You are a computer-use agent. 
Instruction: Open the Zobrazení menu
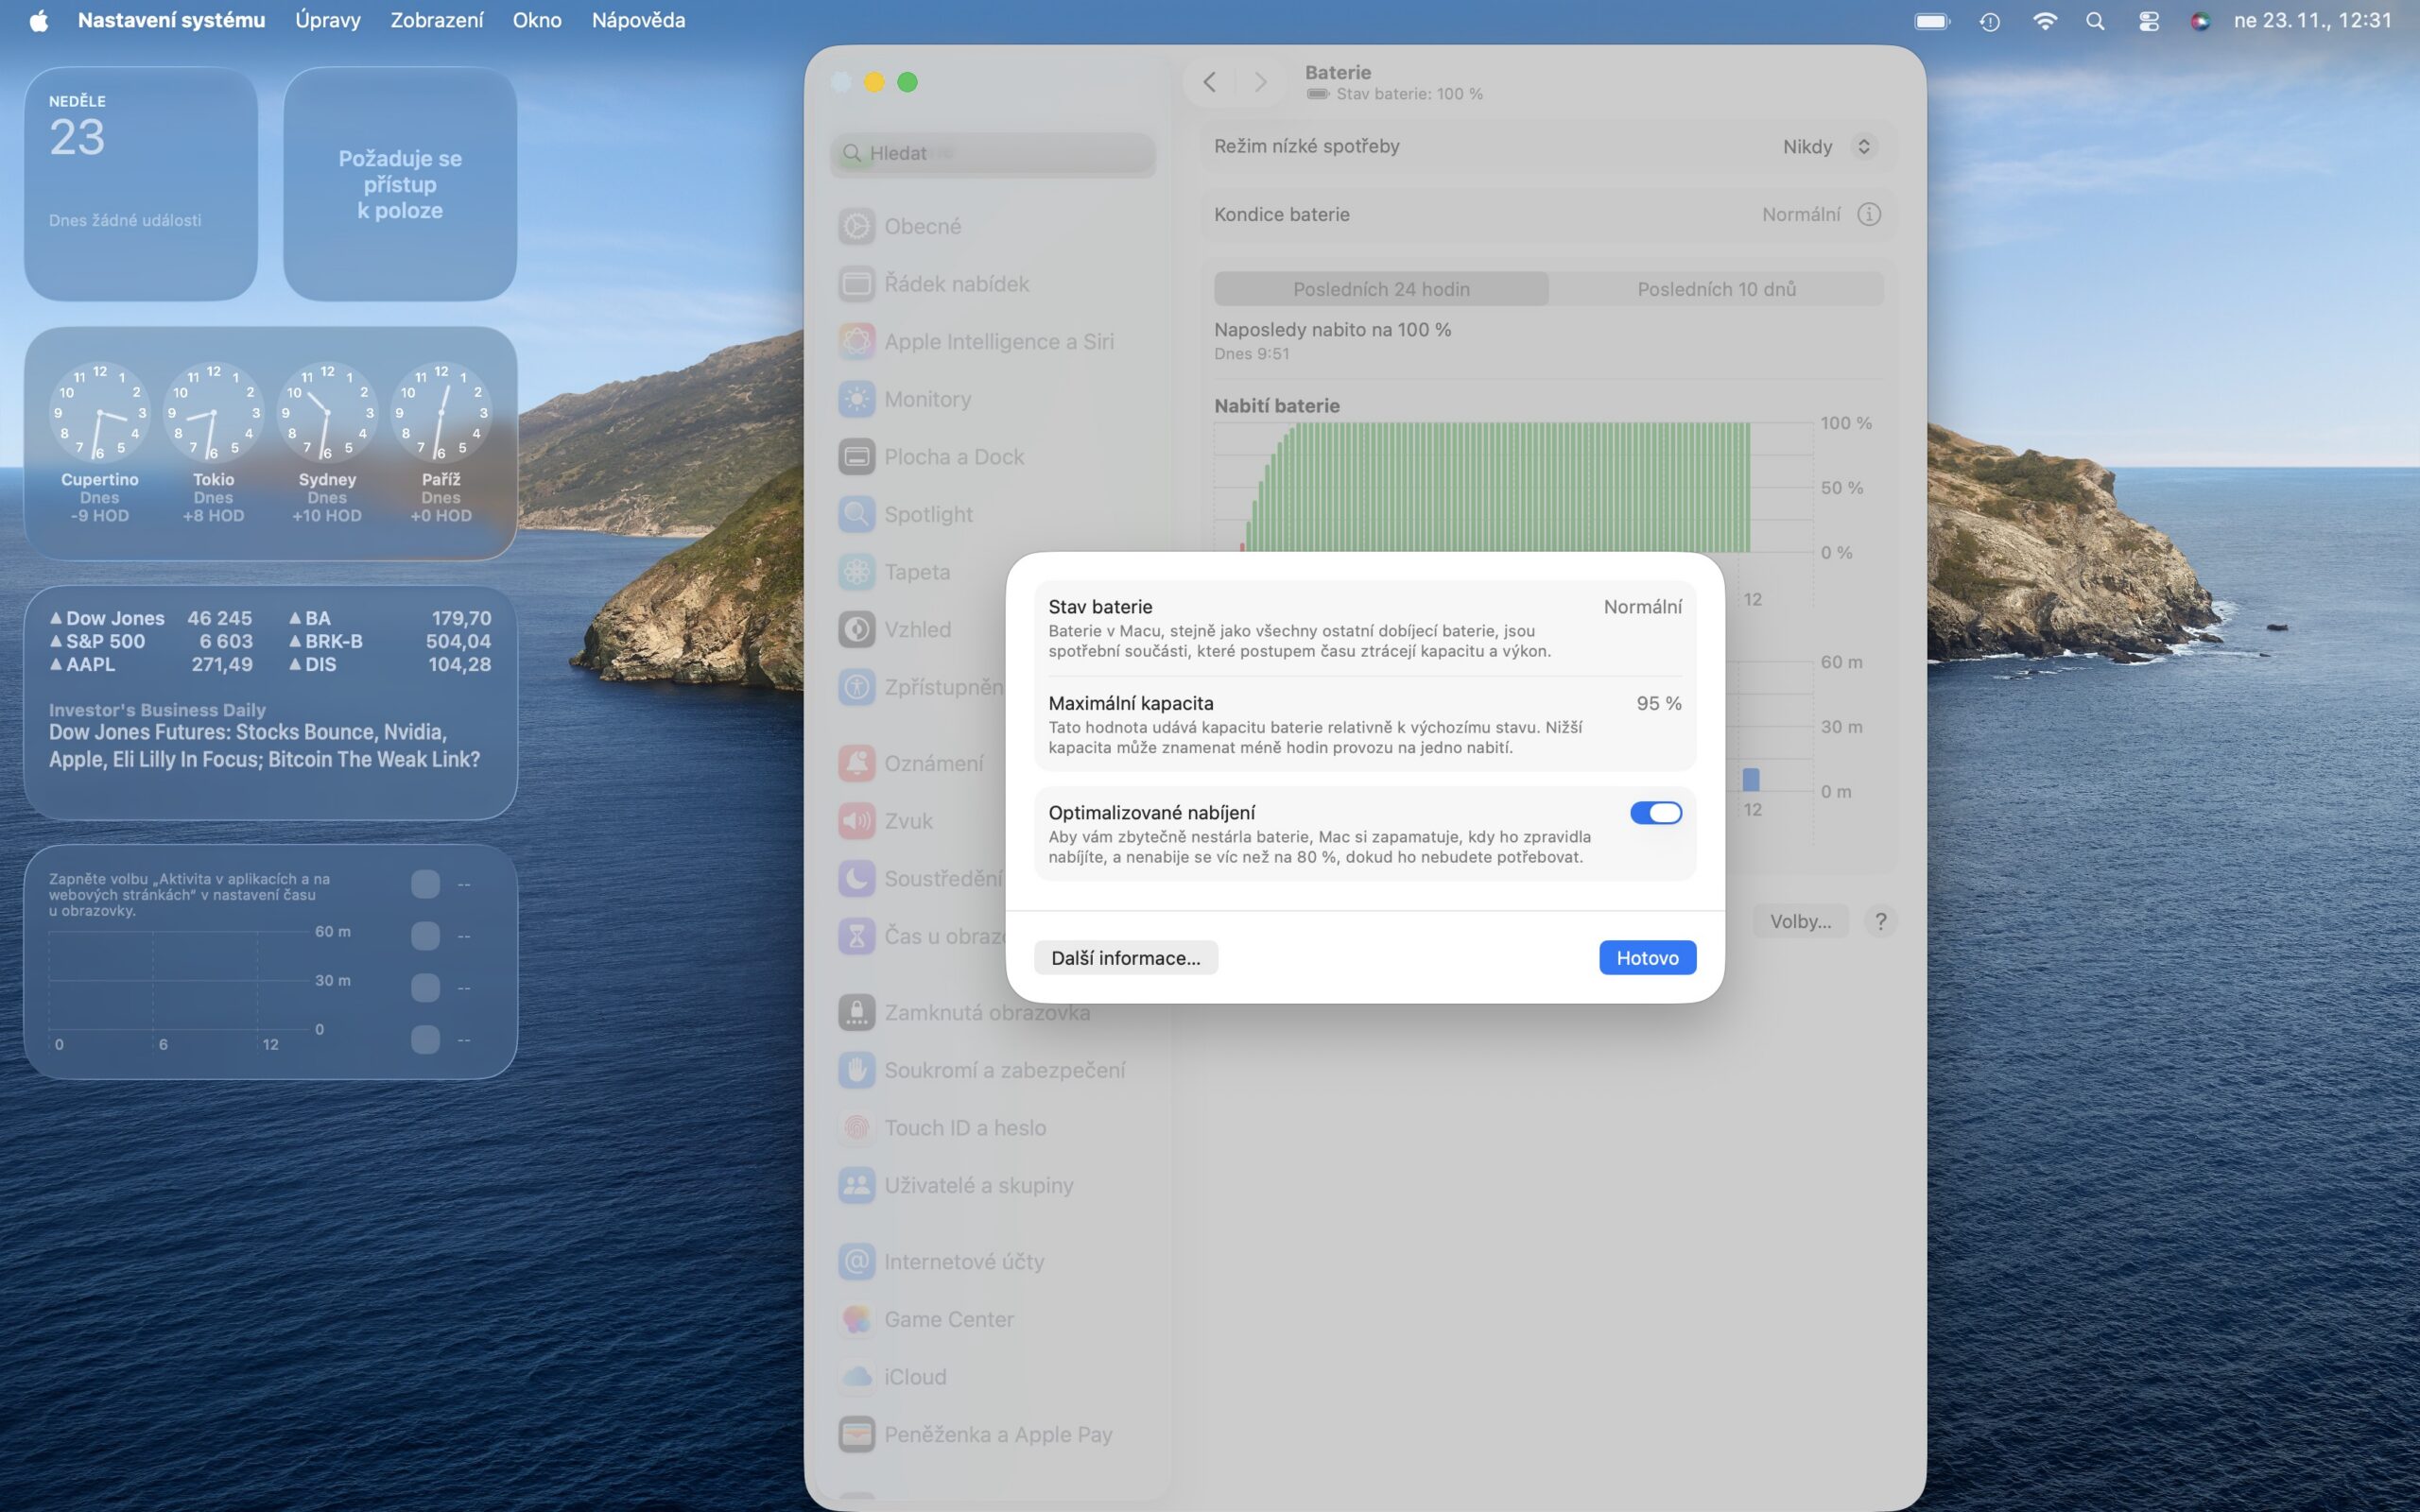click(436, 20)
